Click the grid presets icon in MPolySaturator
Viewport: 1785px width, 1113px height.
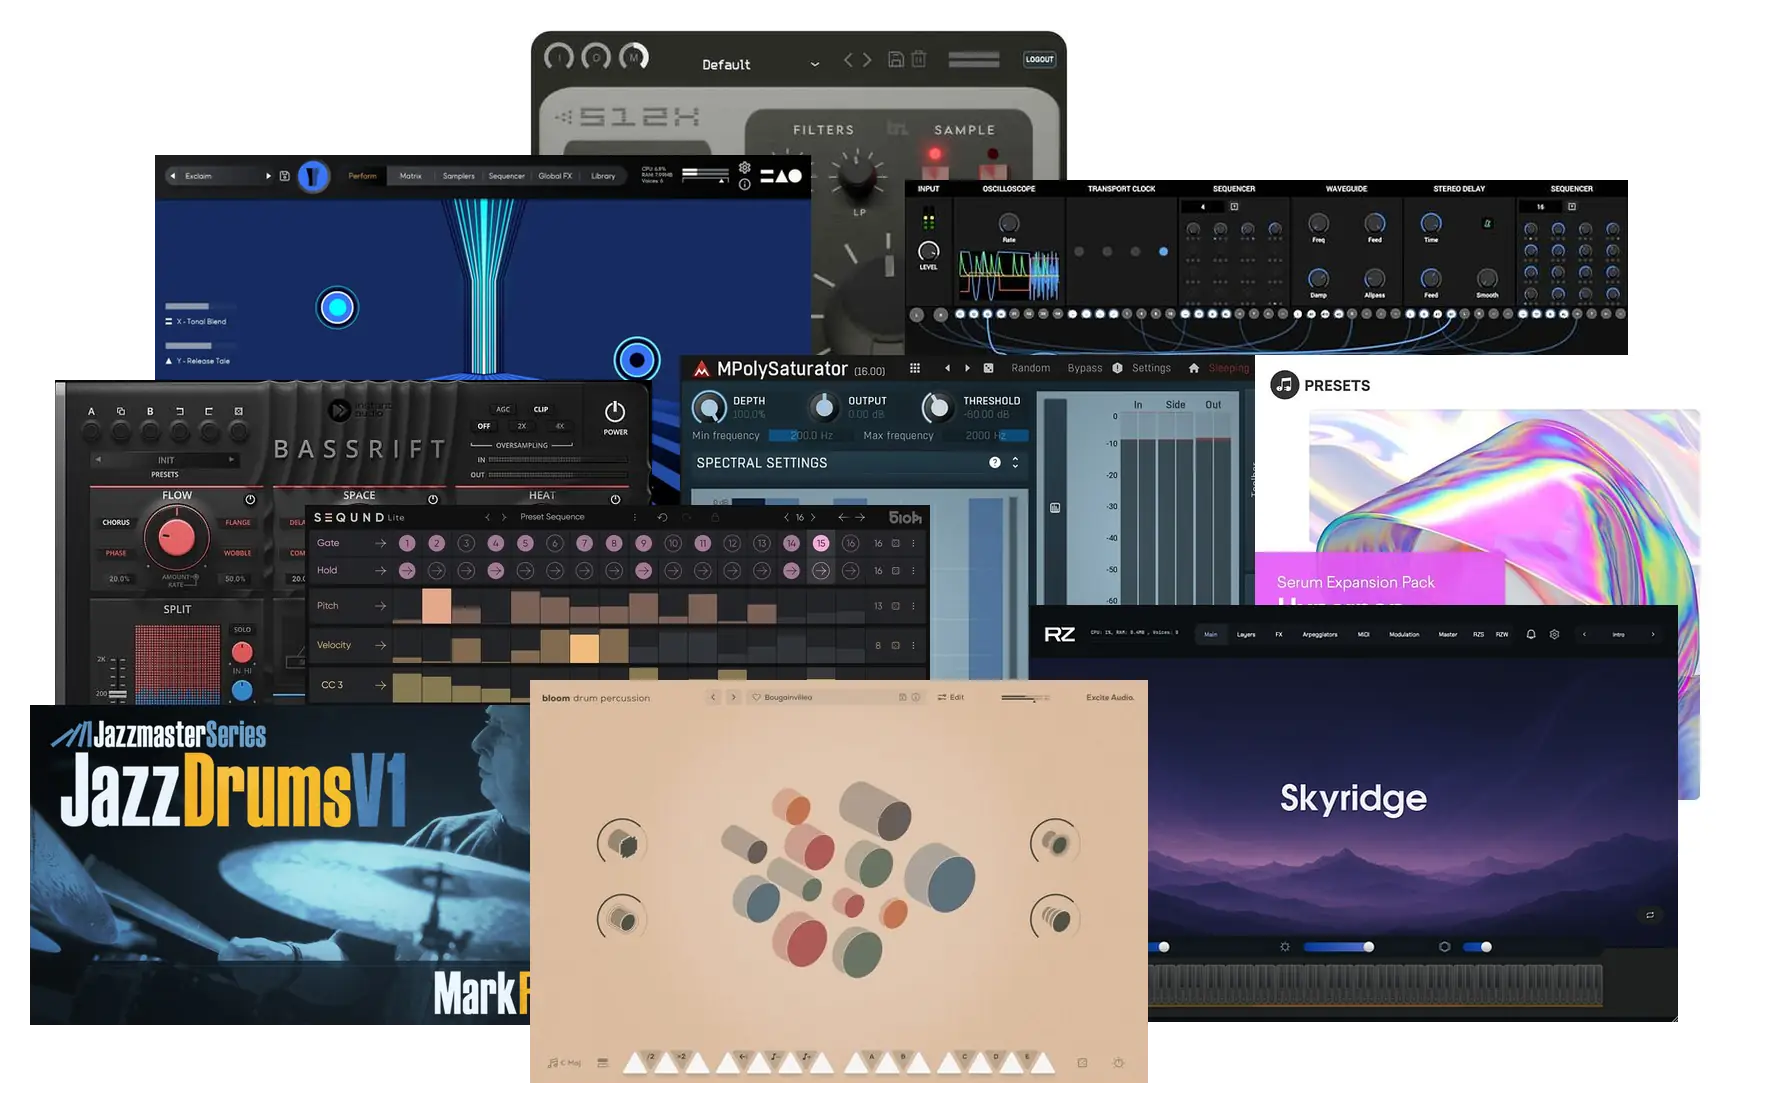pos(915,368)
